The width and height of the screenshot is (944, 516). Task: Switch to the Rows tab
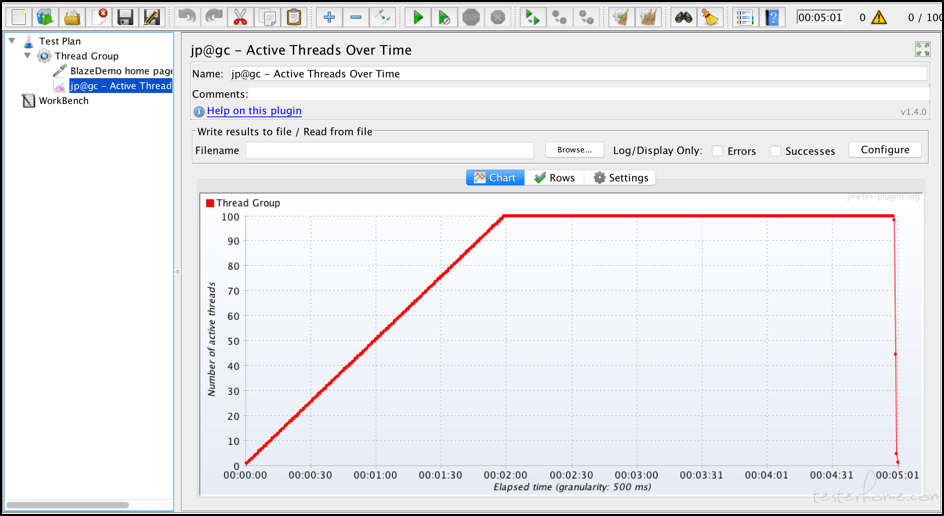pos(554,178)
